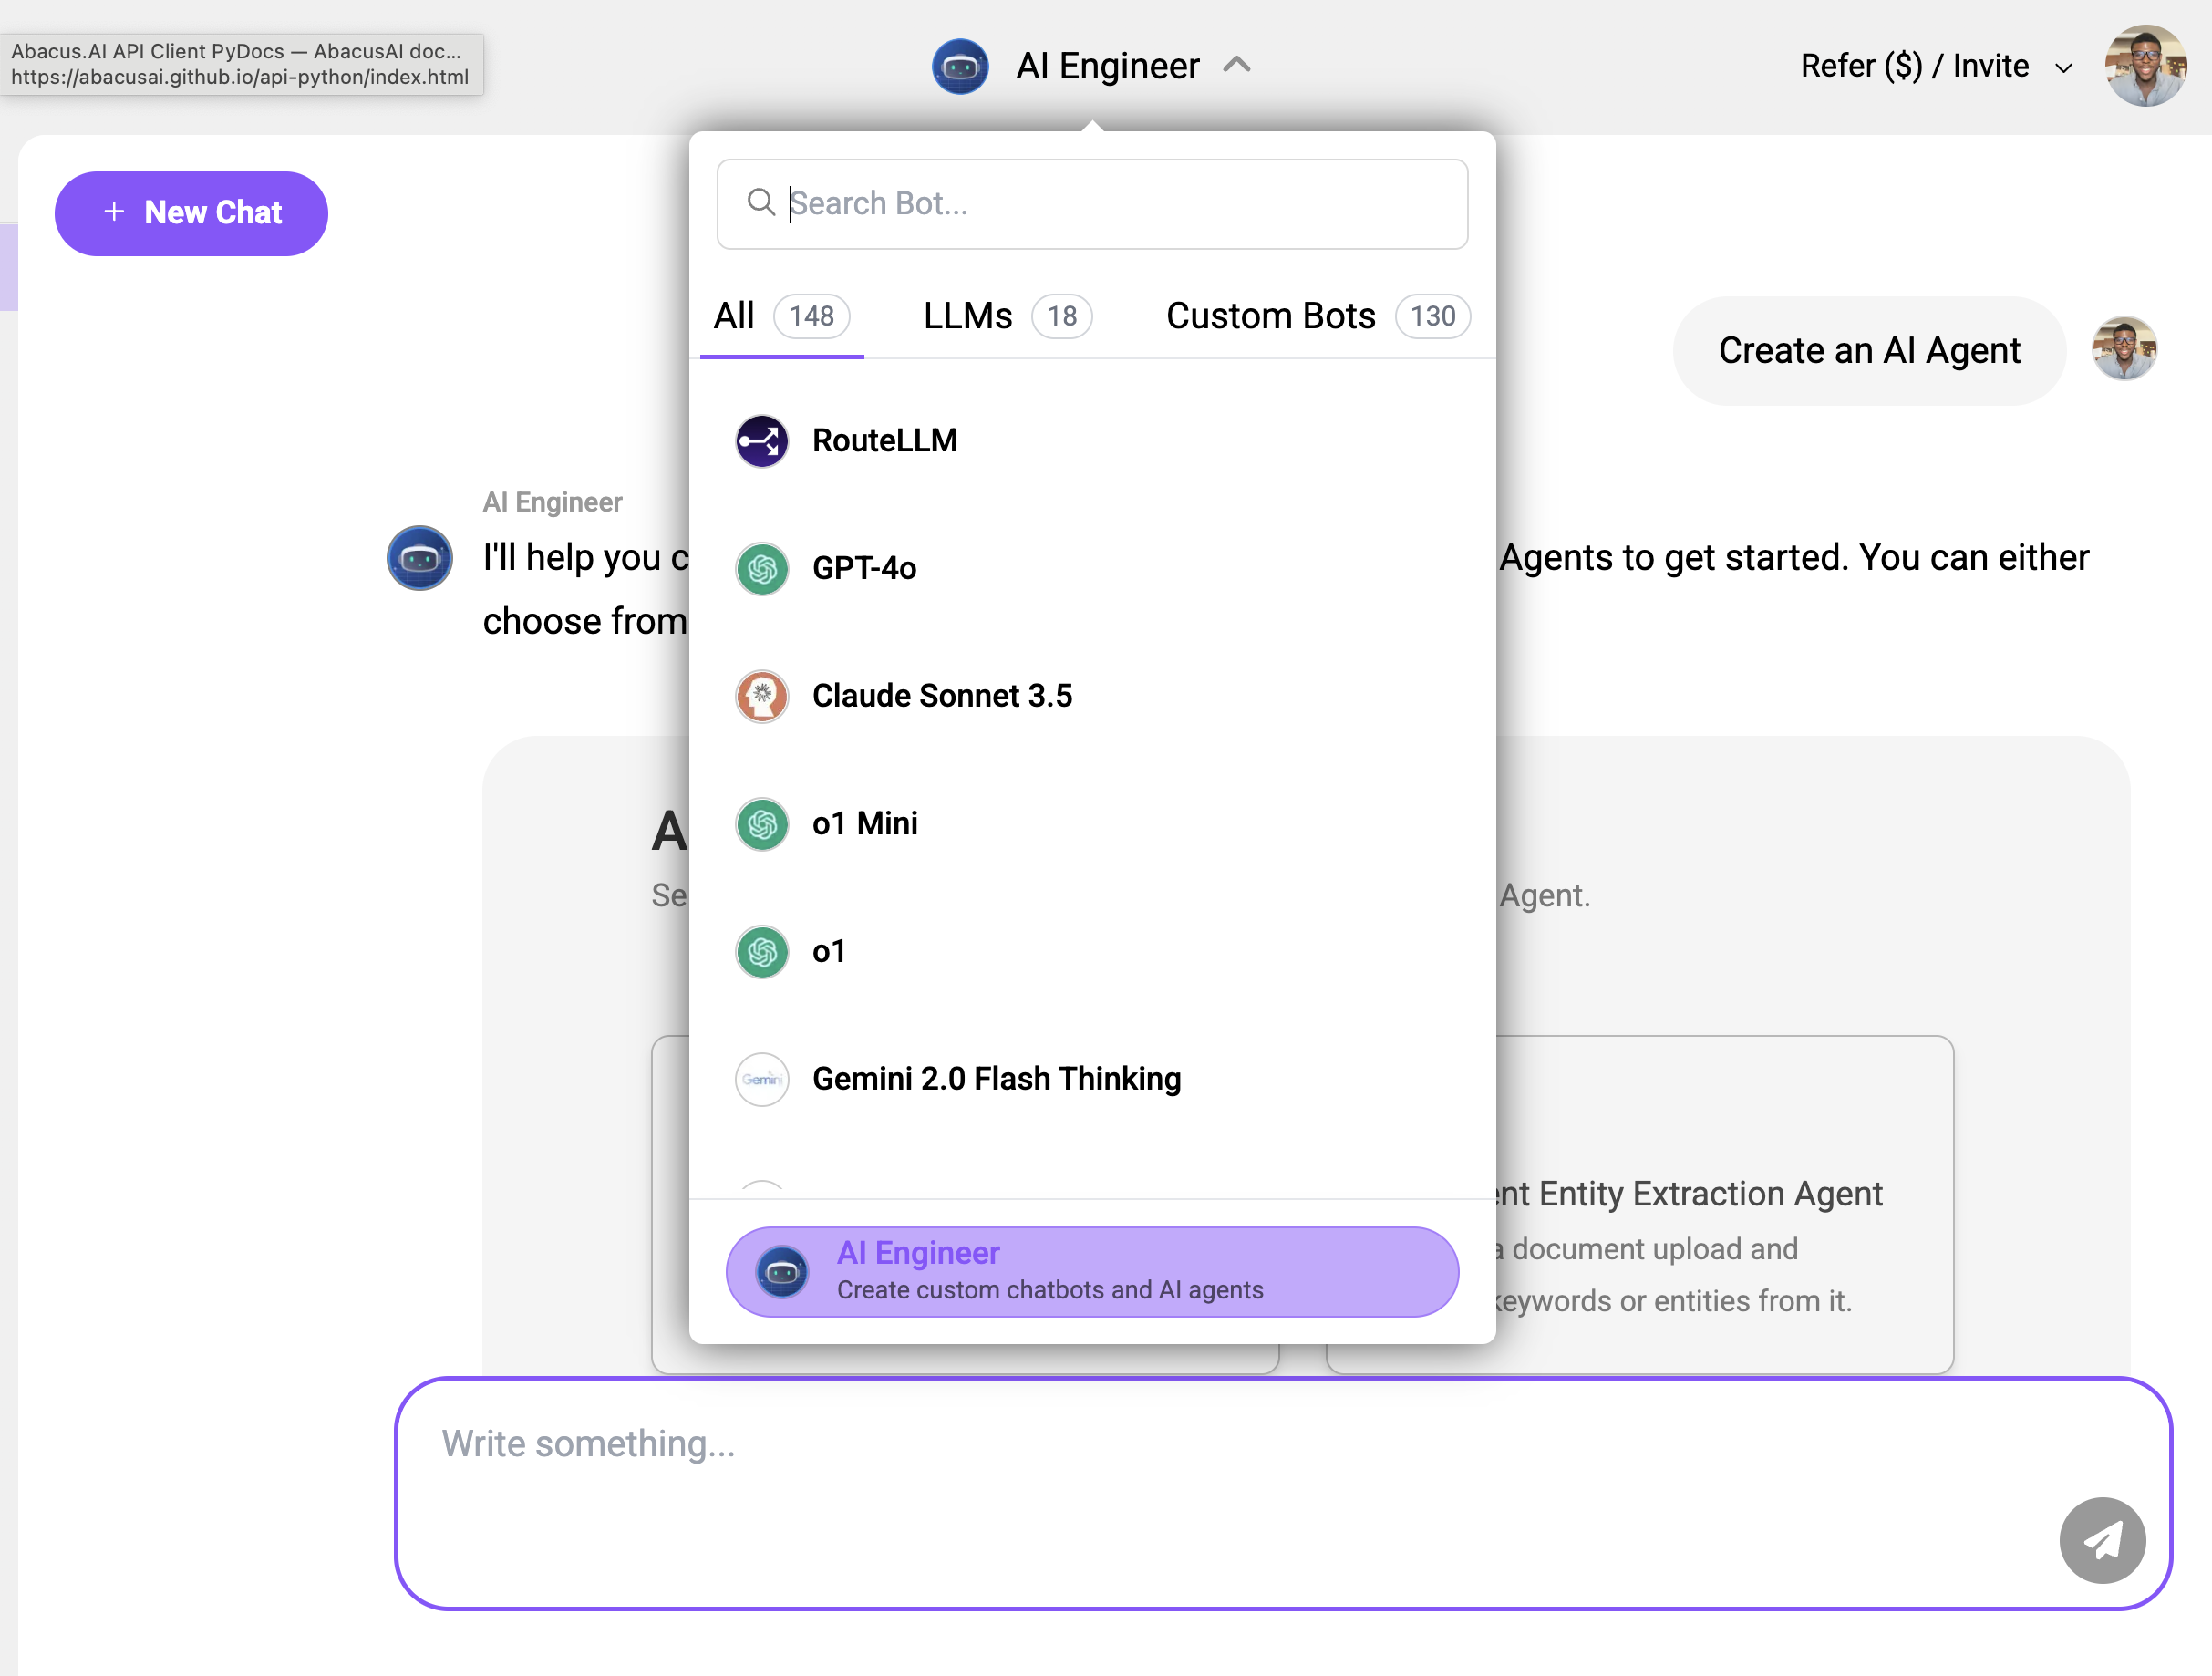This screenshot has width=2212, height=1676.
Task: Switch to the All tab
Action: tap(781, 316)
